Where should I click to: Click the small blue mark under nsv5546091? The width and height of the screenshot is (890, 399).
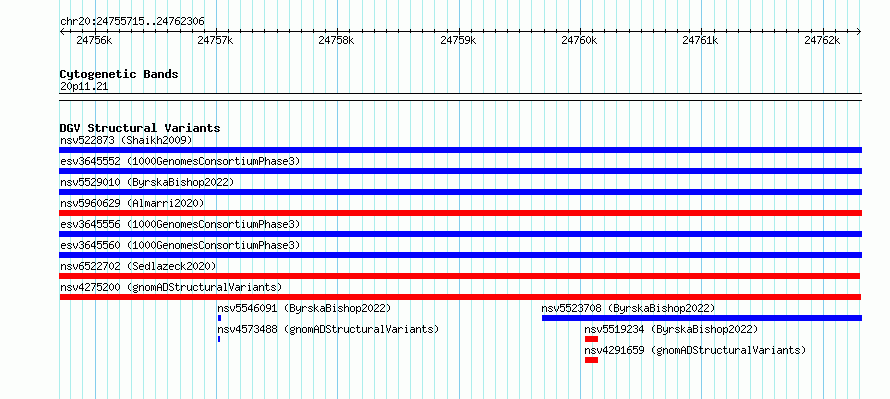pyautogui.click(x=219, y=318)
